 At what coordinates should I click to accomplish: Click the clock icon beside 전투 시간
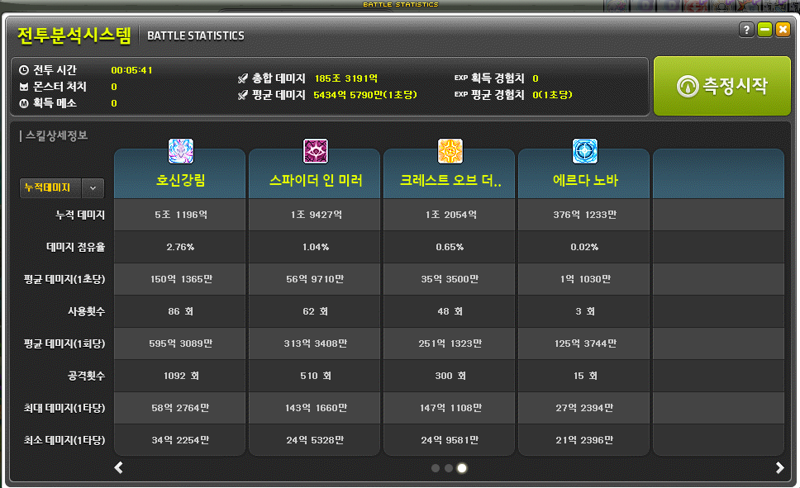(x=23, y=70)
